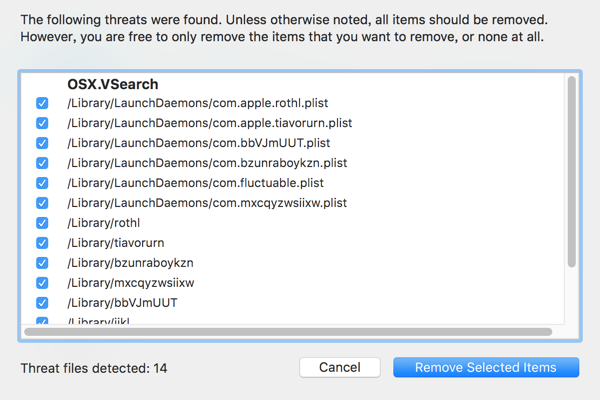Click the Cancel button
This screenshot has height=400, width=600.
tap(339, 368)
